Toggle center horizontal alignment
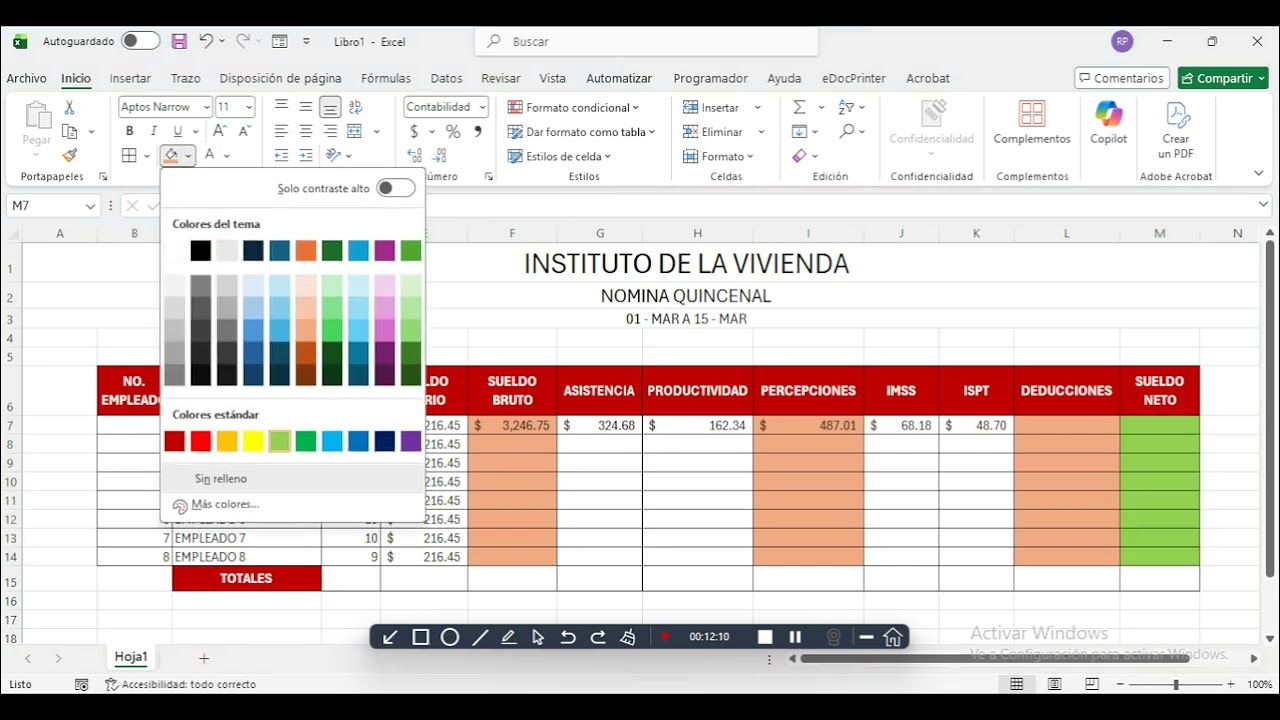1280x720 pixels. pos(306,131)
